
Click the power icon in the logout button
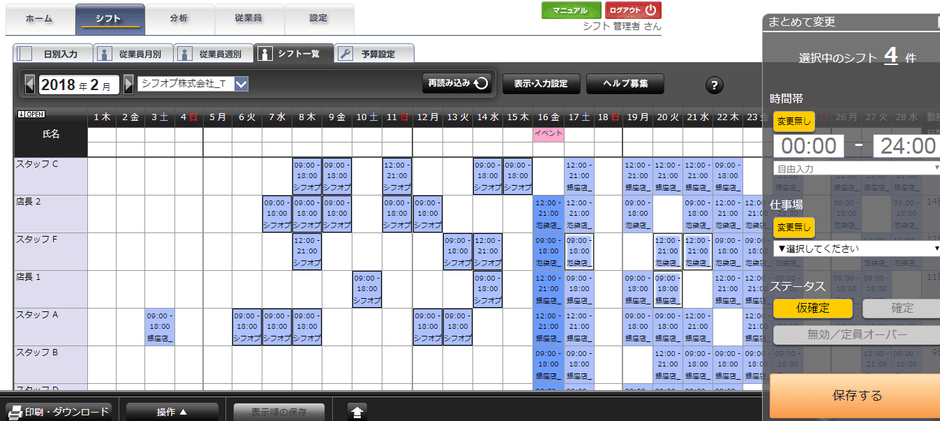650,10
